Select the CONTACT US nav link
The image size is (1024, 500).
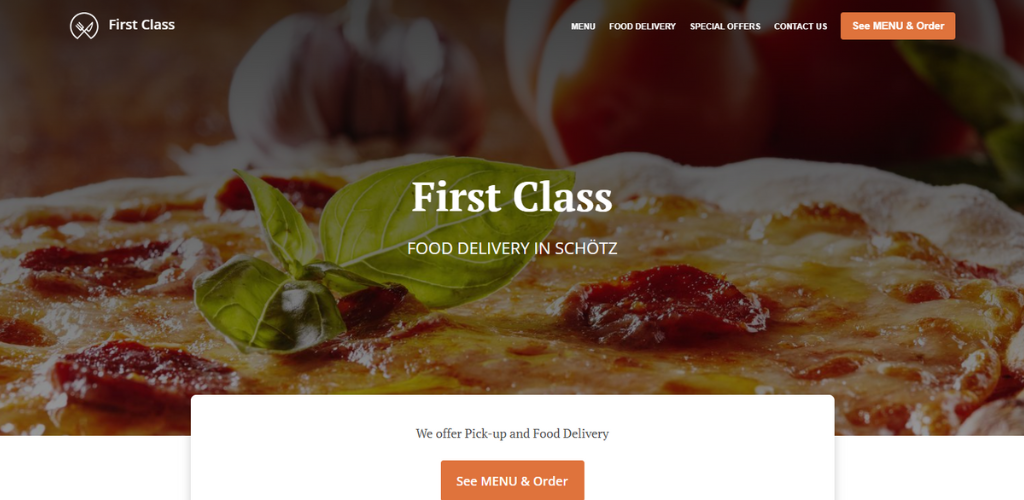[x=801, y=26]
